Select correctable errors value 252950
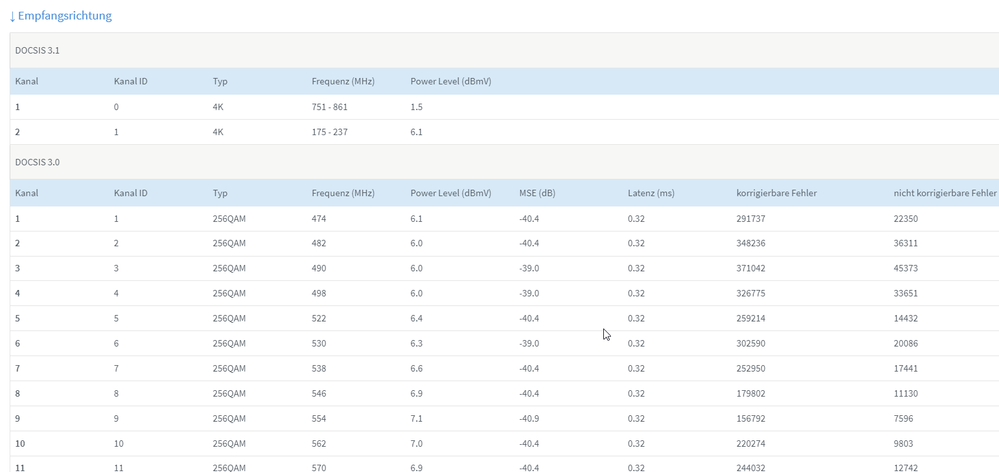The width and height of the screenshot is (999, 472). coord(751,368)
